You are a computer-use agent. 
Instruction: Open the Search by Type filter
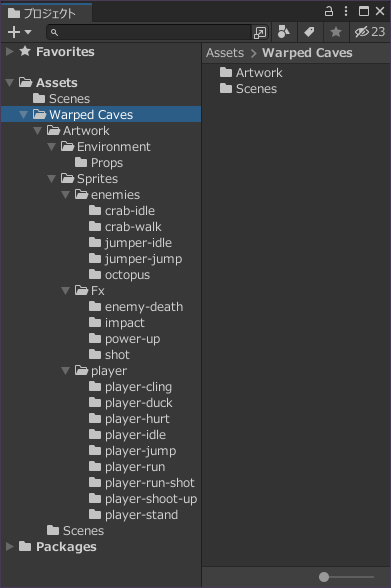pyautogui.click(x=284, y=32)
